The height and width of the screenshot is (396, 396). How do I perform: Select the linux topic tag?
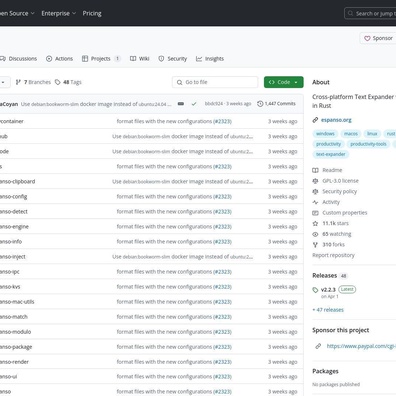click(x=372, y=134)
